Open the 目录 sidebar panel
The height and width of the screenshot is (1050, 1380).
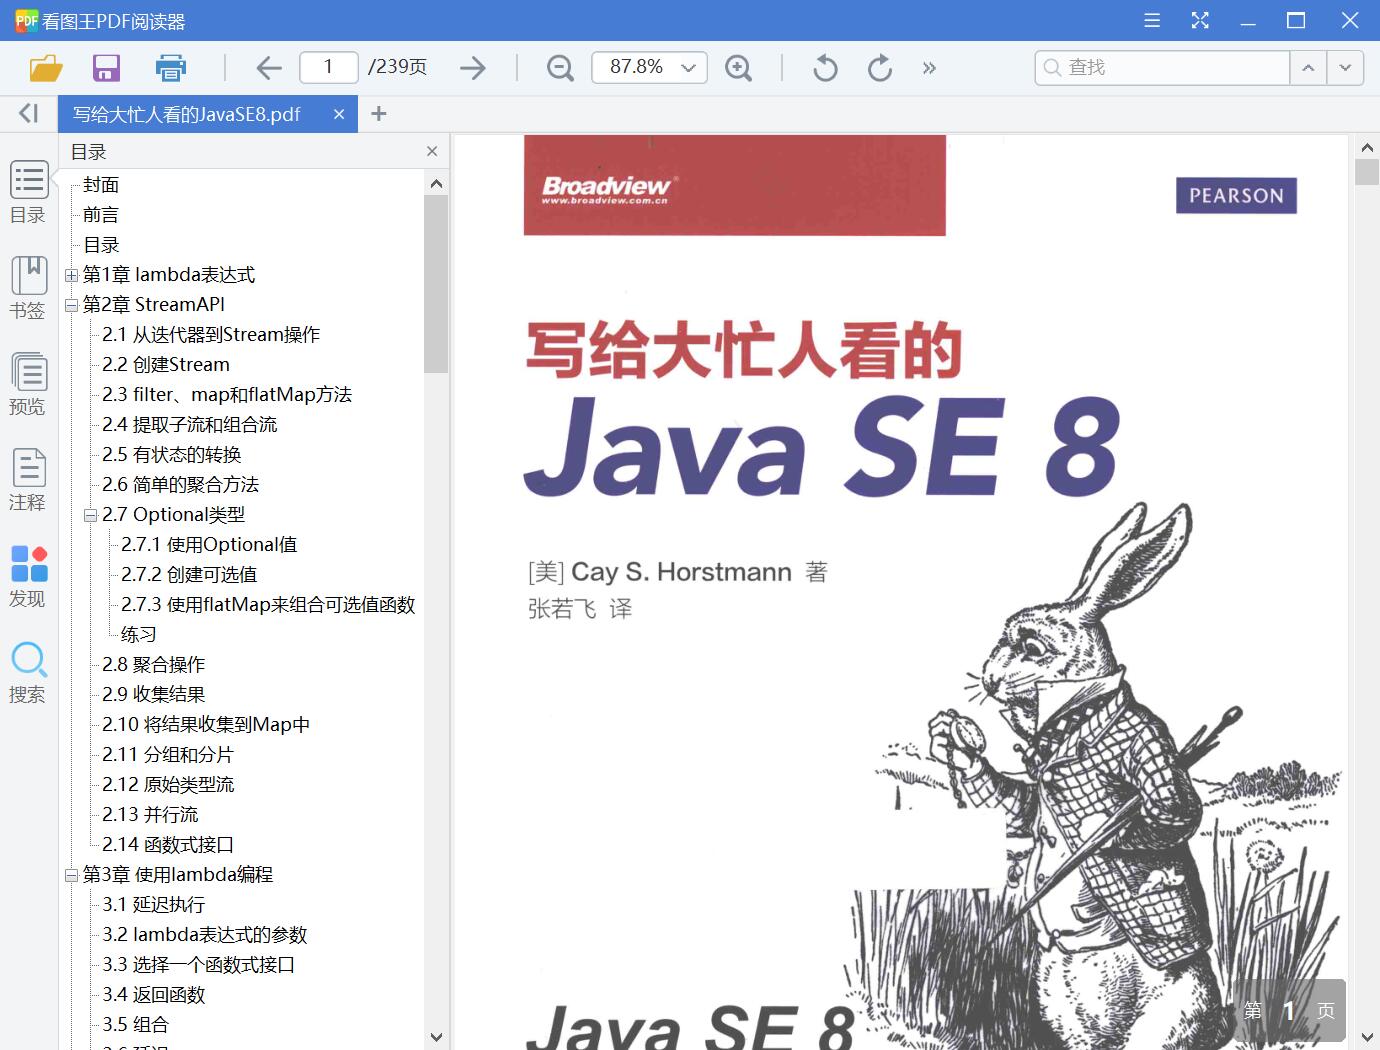(x=28, y=193)
